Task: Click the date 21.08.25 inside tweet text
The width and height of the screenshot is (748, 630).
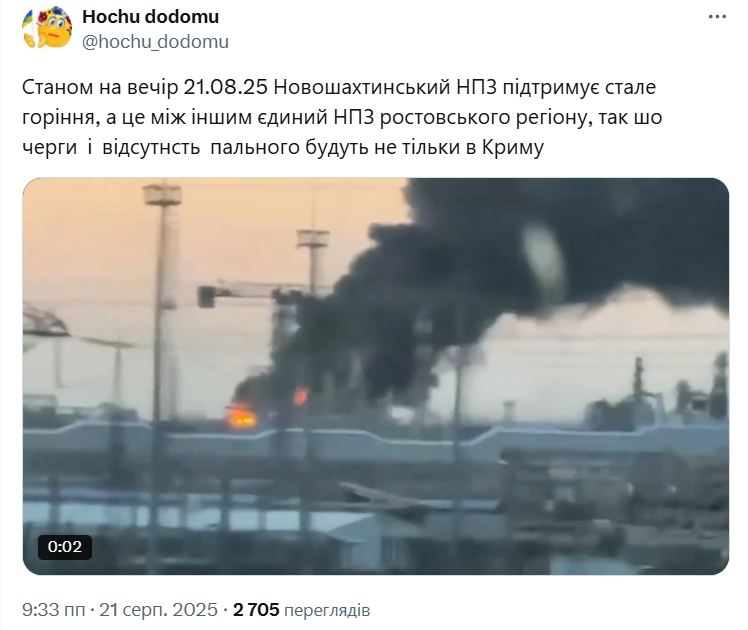Action: coord(225,87)
